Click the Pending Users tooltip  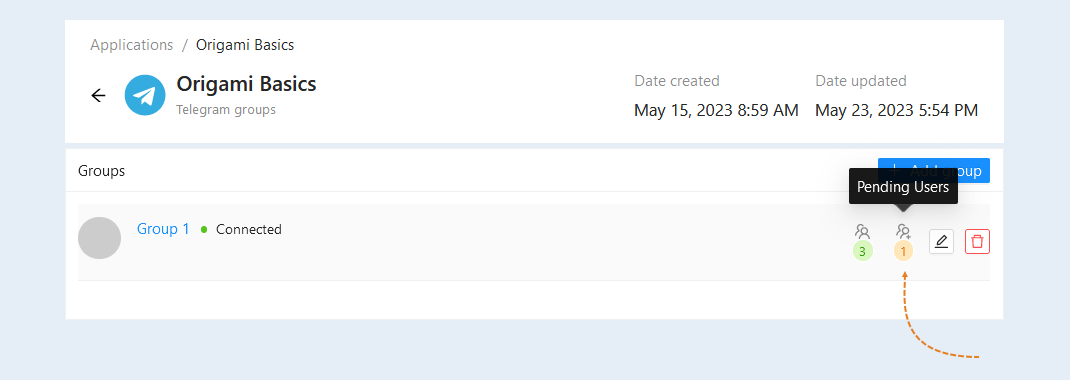(903, 186)
